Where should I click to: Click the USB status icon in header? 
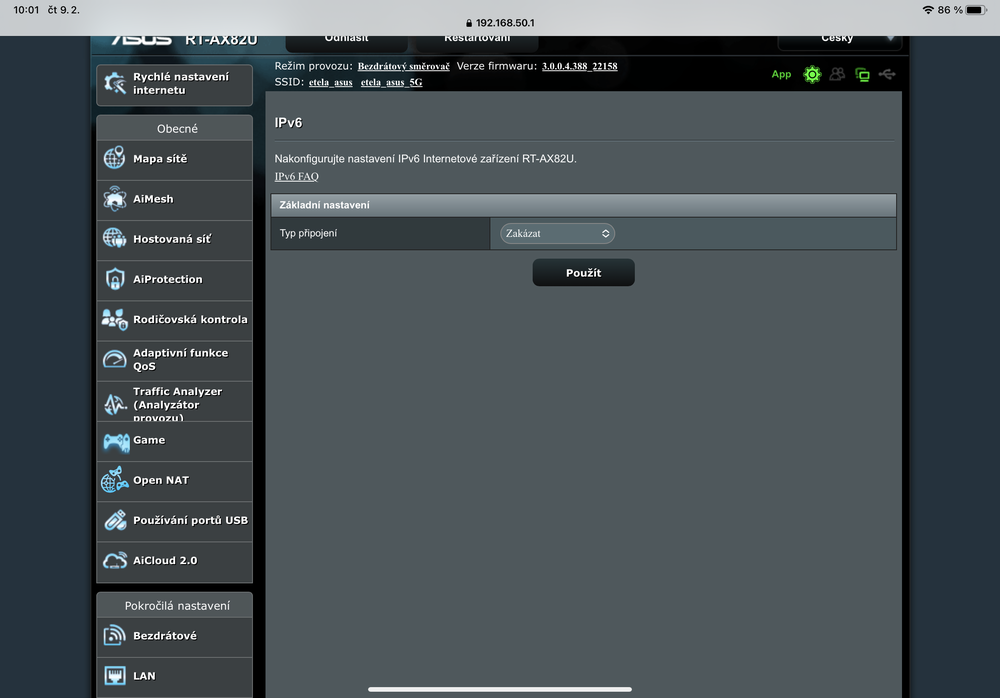coord(887,74)
